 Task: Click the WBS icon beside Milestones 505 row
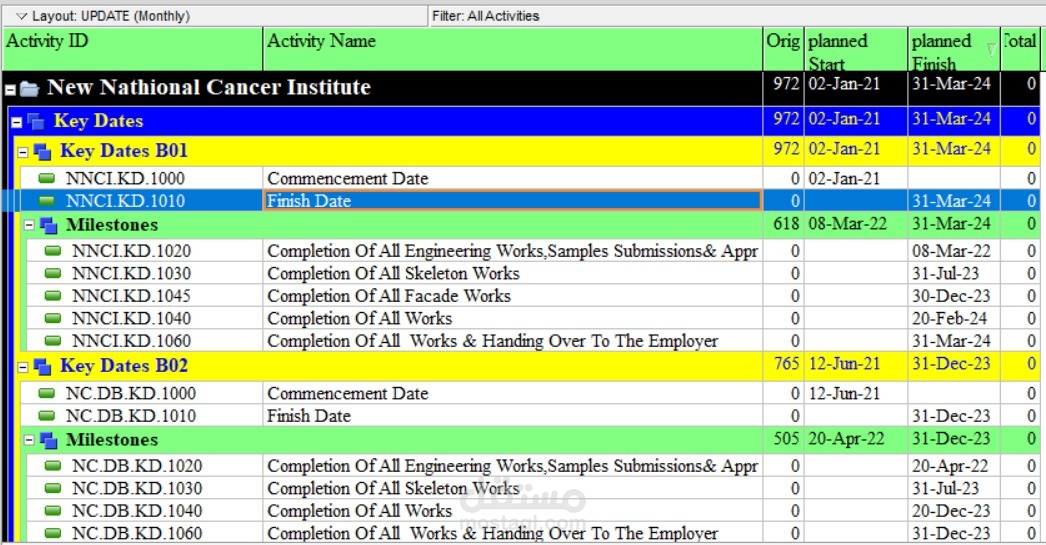click(49, 440)
